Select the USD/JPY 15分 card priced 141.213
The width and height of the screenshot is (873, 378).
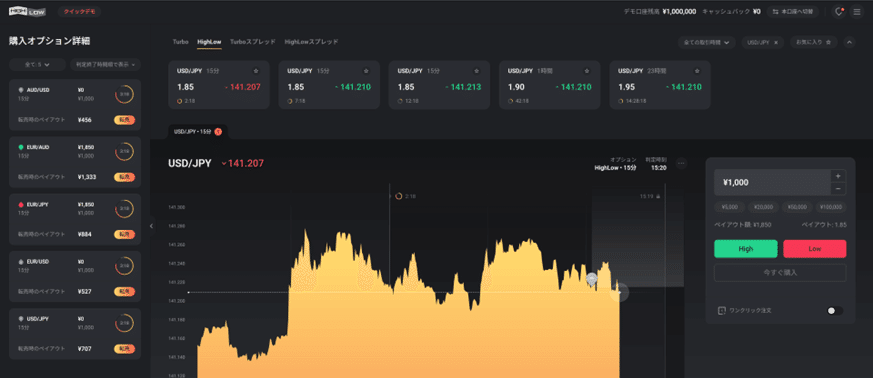[439, 85]
